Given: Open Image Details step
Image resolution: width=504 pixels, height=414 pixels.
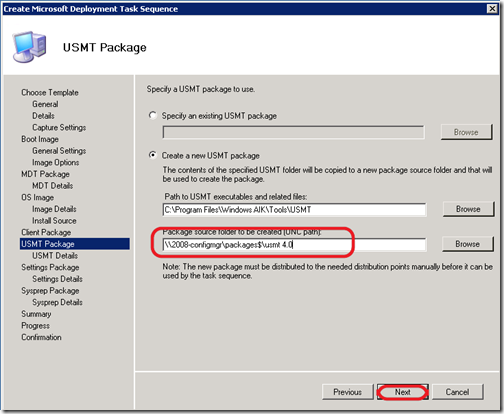Looking at the screenshot, I should tap(54, 209).
